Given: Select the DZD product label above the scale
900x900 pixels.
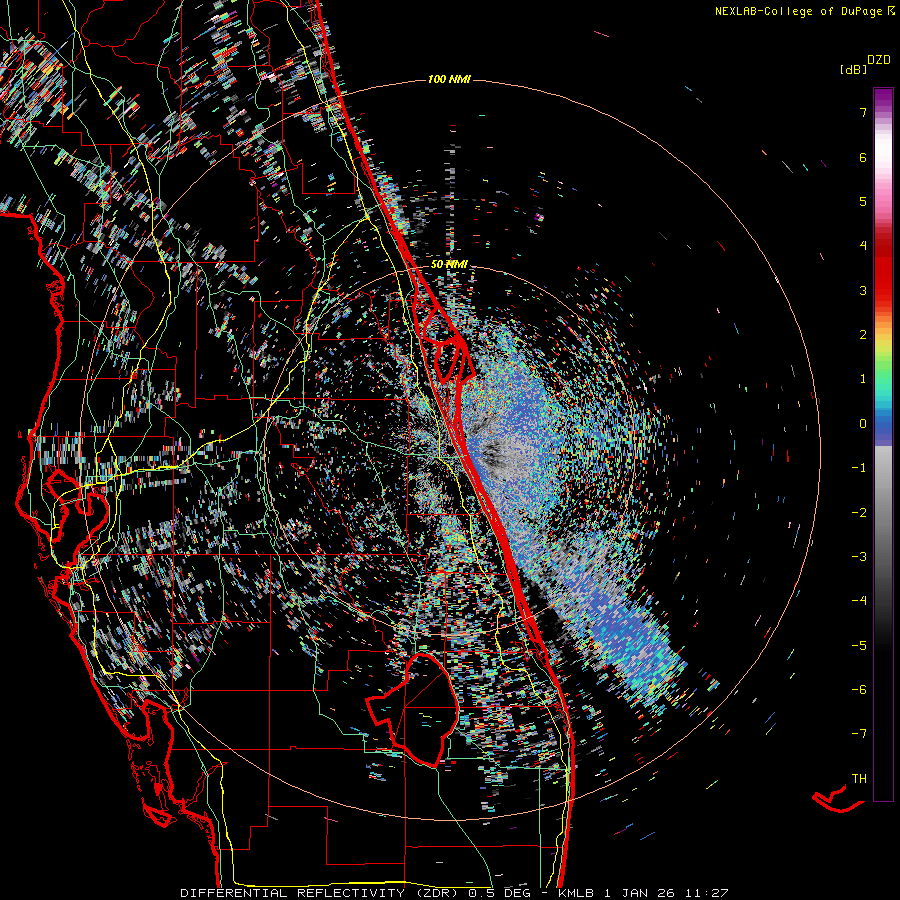Looking at the screenshot, I should tap(879, 60).
